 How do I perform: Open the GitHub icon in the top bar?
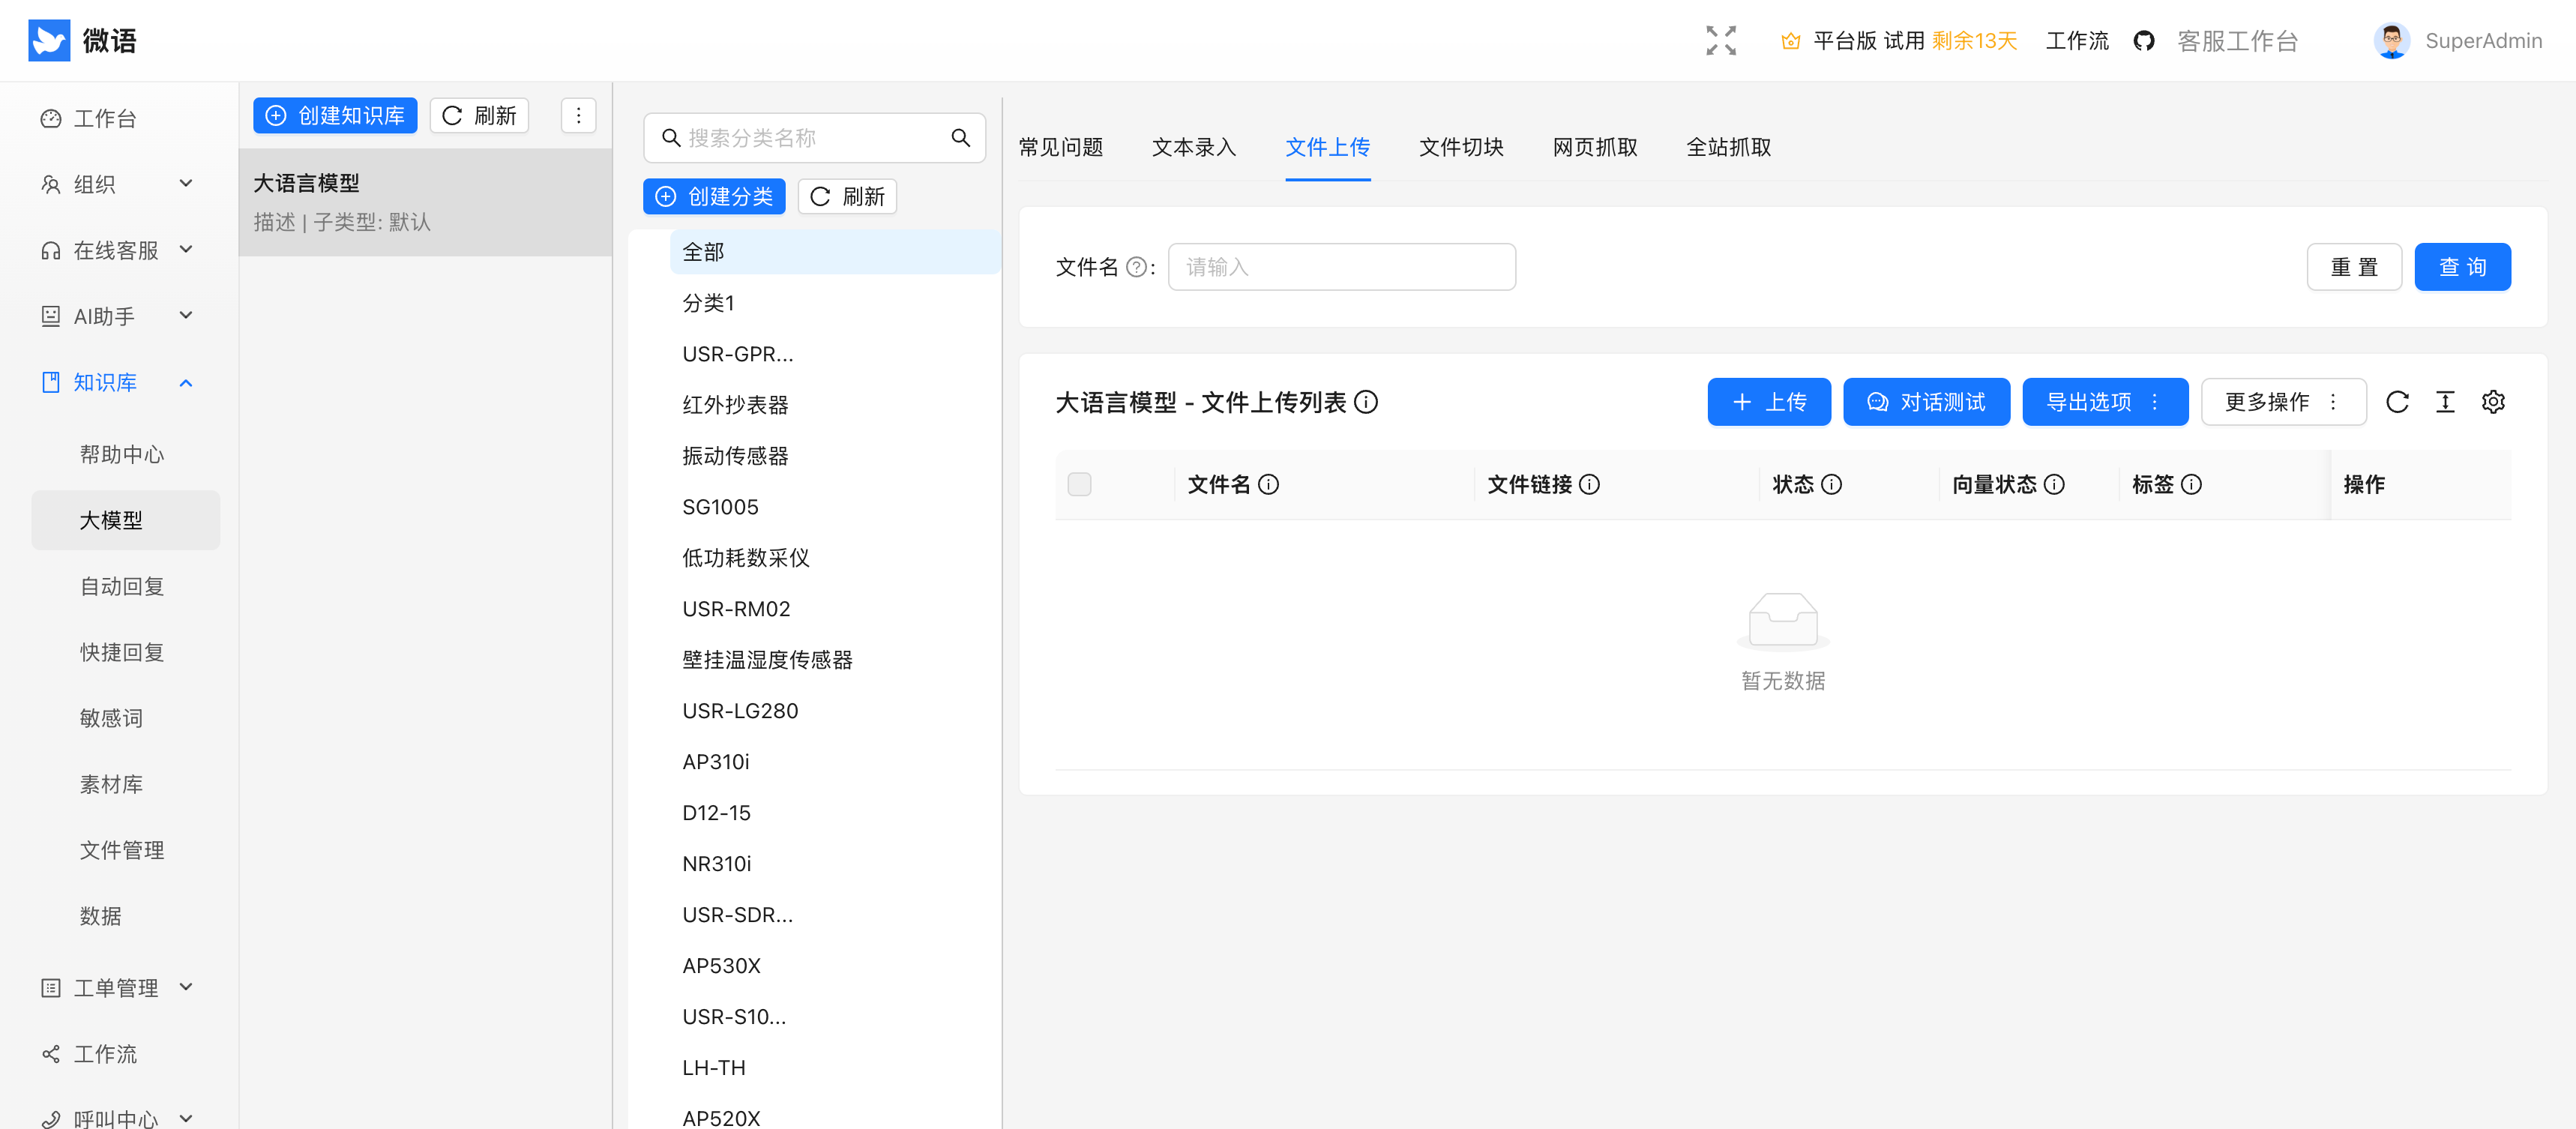coord(2144,40)
